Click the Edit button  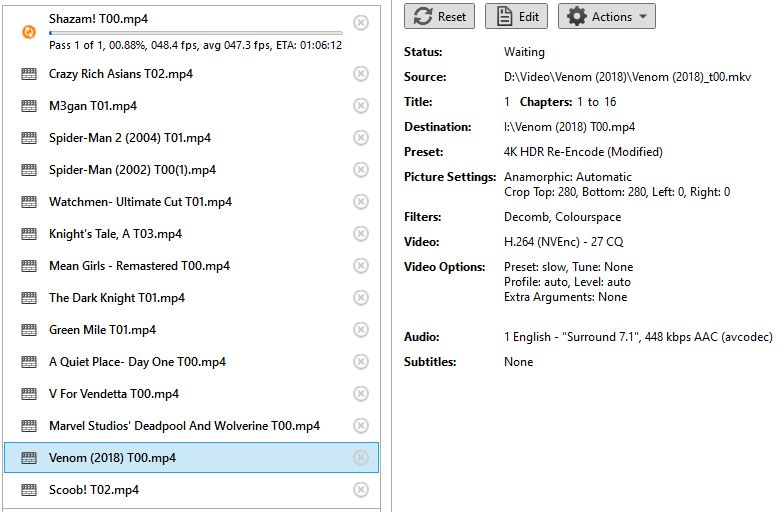(517, 16)
